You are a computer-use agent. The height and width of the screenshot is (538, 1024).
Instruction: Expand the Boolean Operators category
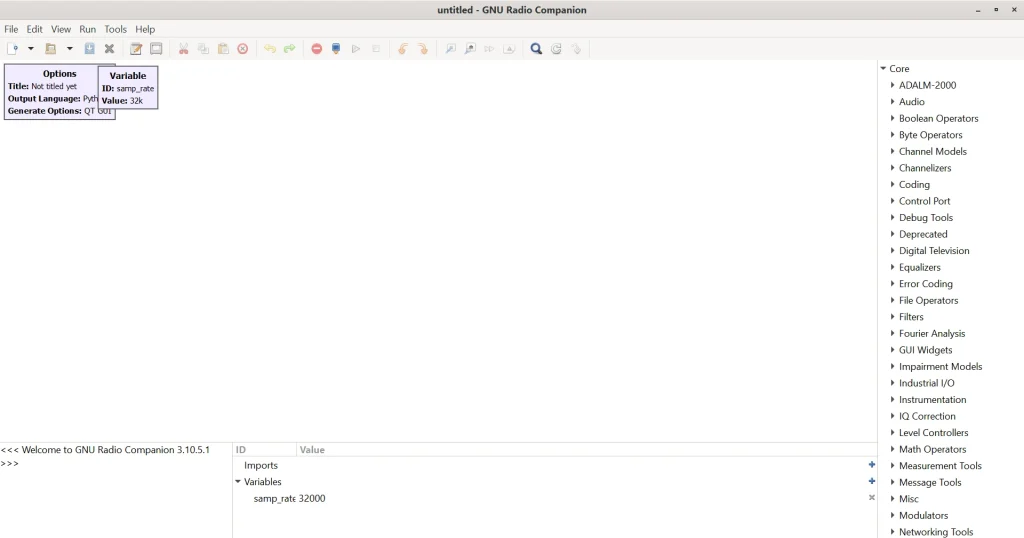tap(892, 118)
